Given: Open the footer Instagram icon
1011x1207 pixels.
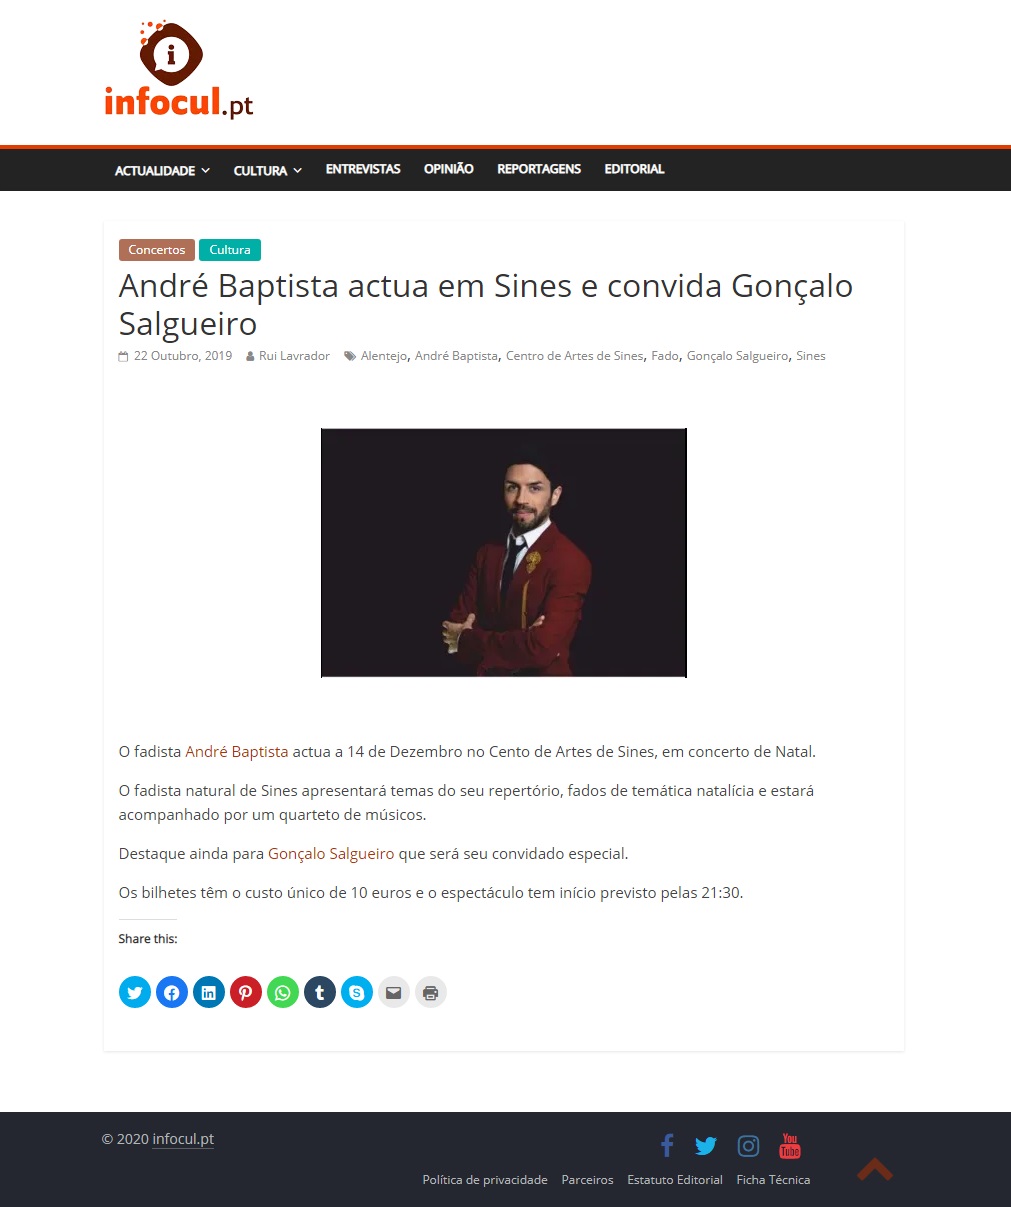Looking at the screenshot, I should click(748, 1146).
